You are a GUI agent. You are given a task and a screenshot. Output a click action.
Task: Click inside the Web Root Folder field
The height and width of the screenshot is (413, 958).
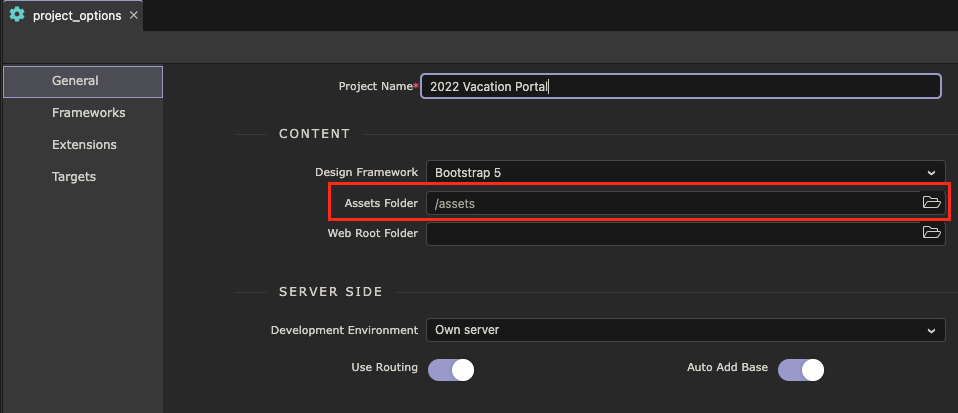670,233
